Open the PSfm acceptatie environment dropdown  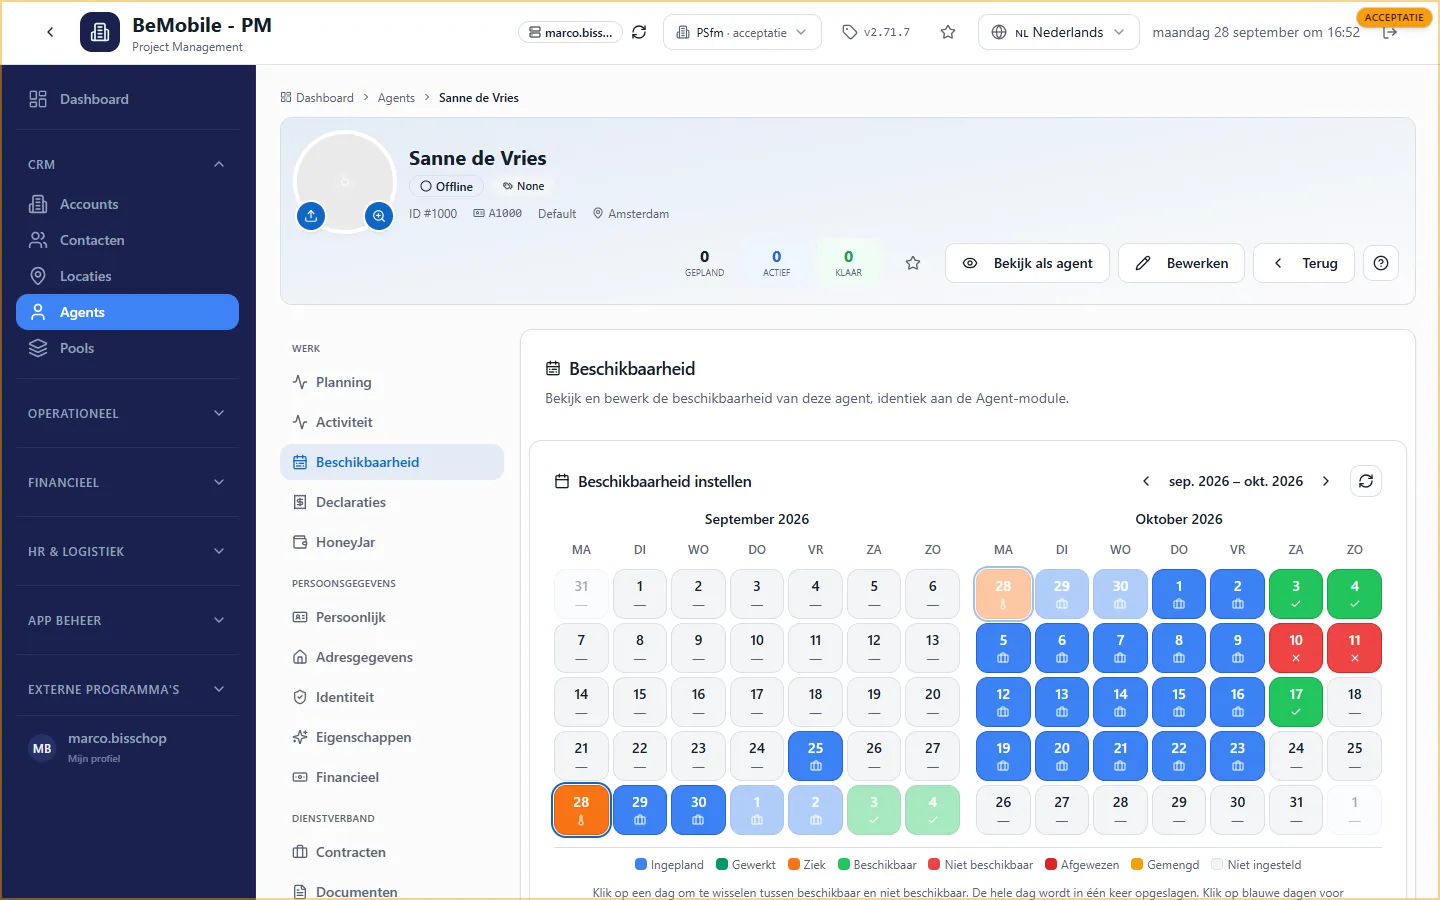click(x=742, y=32)
